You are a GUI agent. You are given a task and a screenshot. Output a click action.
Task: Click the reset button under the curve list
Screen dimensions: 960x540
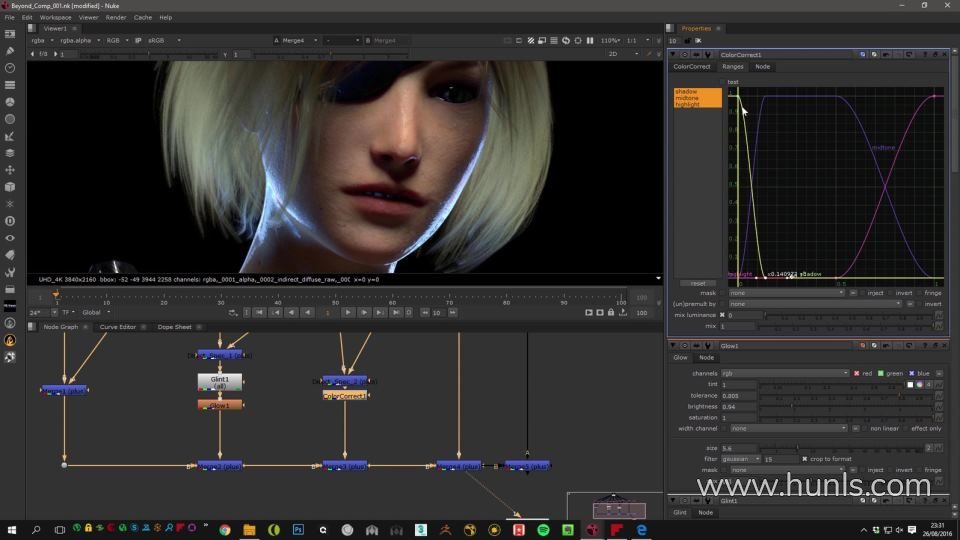(x=698, y=283)
